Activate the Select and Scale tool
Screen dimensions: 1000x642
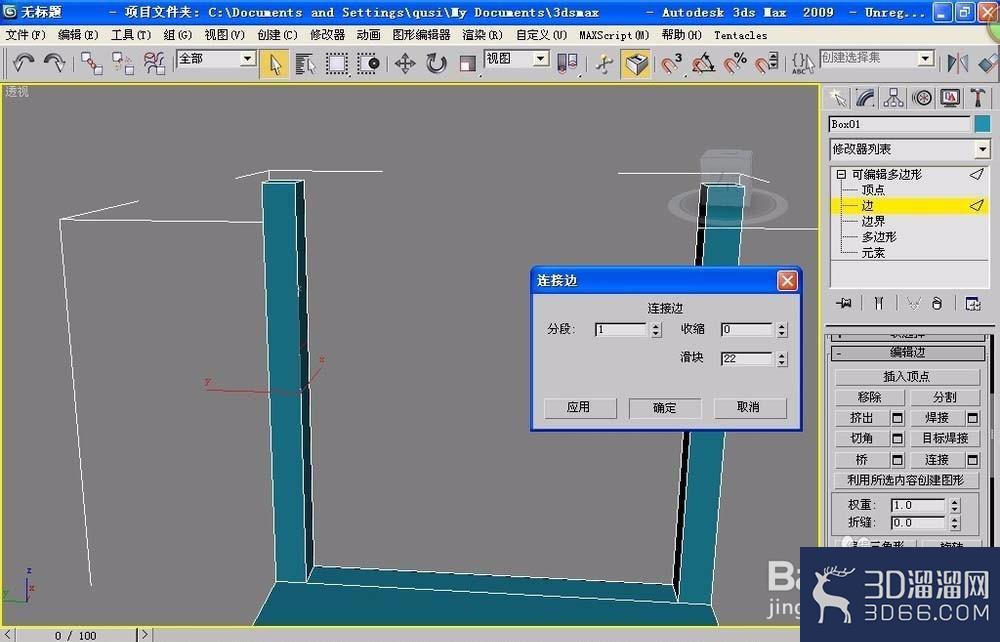click(467, 64)
